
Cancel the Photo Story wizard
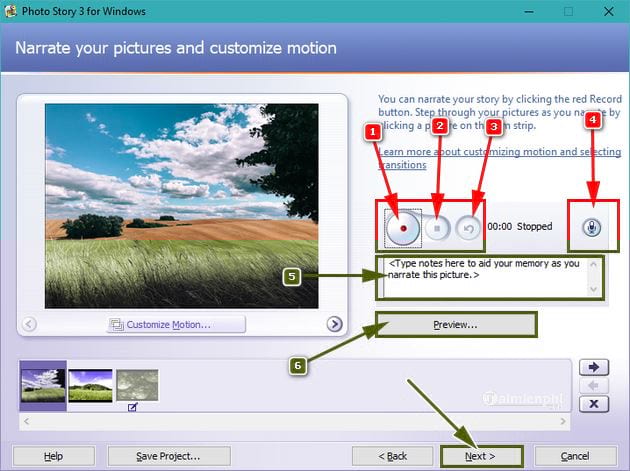(x=575, y=456)
